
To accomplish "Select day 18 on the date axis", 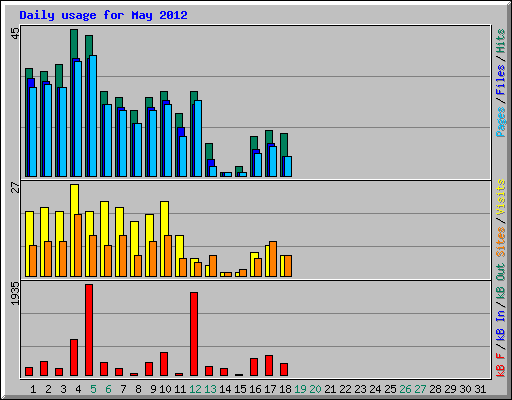I will 285,389.
